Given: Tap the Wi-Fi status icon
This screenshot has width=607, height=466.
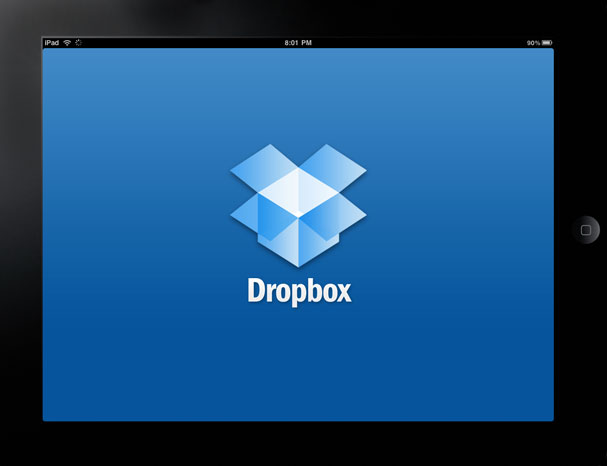Looking at the screenshot, I should [67, 43].
